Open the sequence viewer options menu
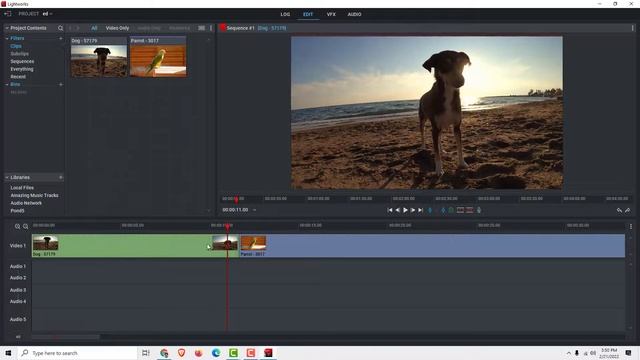Screen dimensions: 640x360 click(633, 28)
